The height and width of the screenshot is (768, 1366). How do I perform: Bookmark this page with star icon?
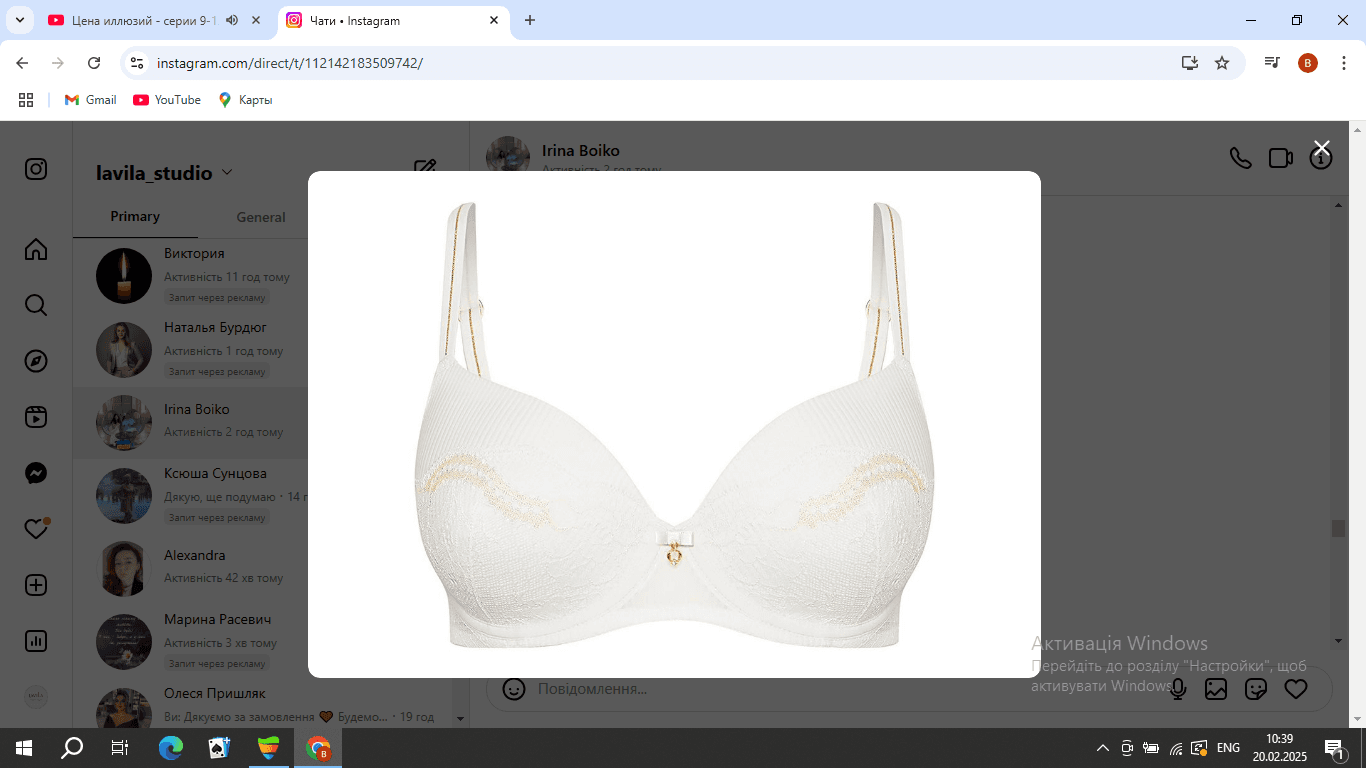tap(1222, 63)
